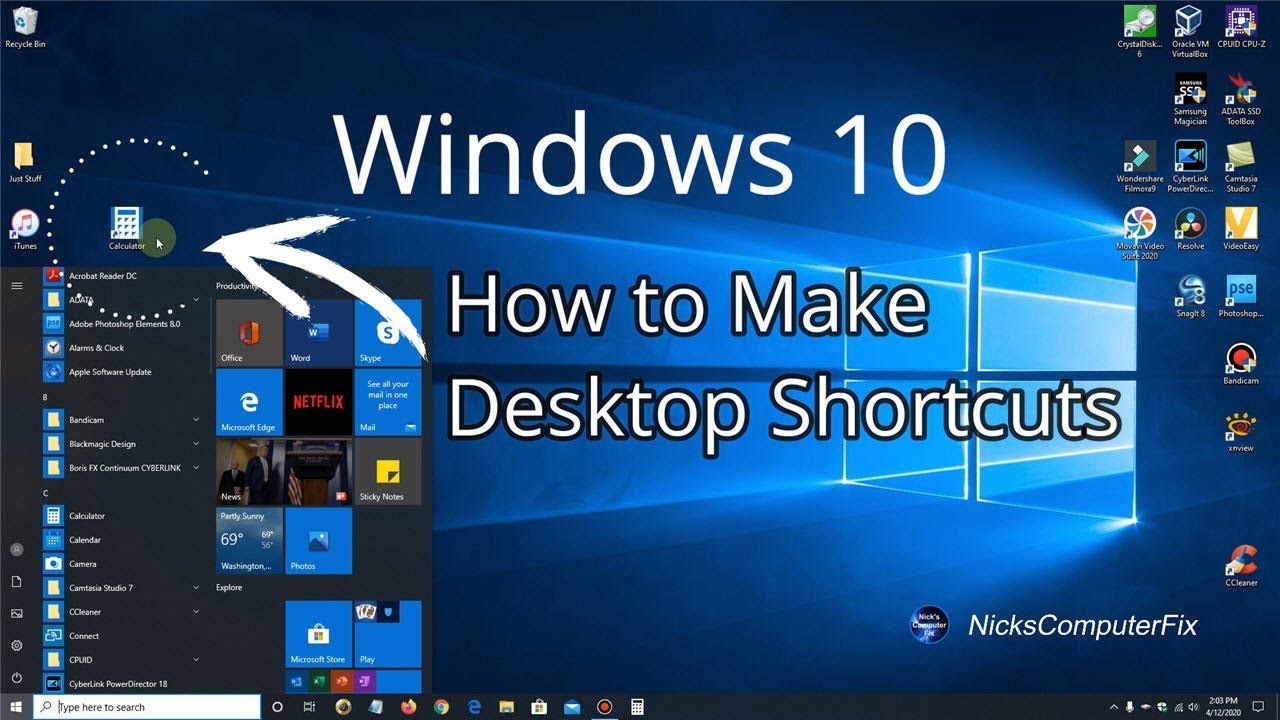Expand the Bandicam folder in Start menu
This screenshot has width=1280, height=720.
(196, 419)
